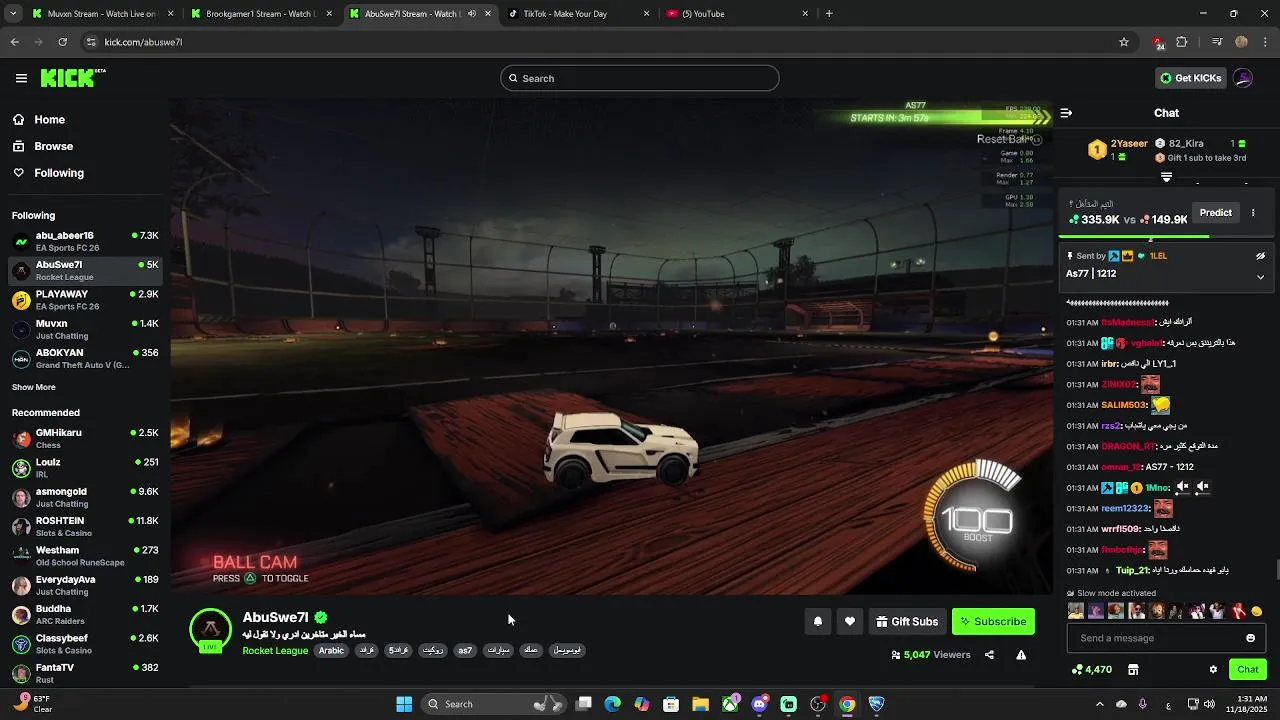Focus the Kick search field
1280x720 pixels.
tap(640, 78)
